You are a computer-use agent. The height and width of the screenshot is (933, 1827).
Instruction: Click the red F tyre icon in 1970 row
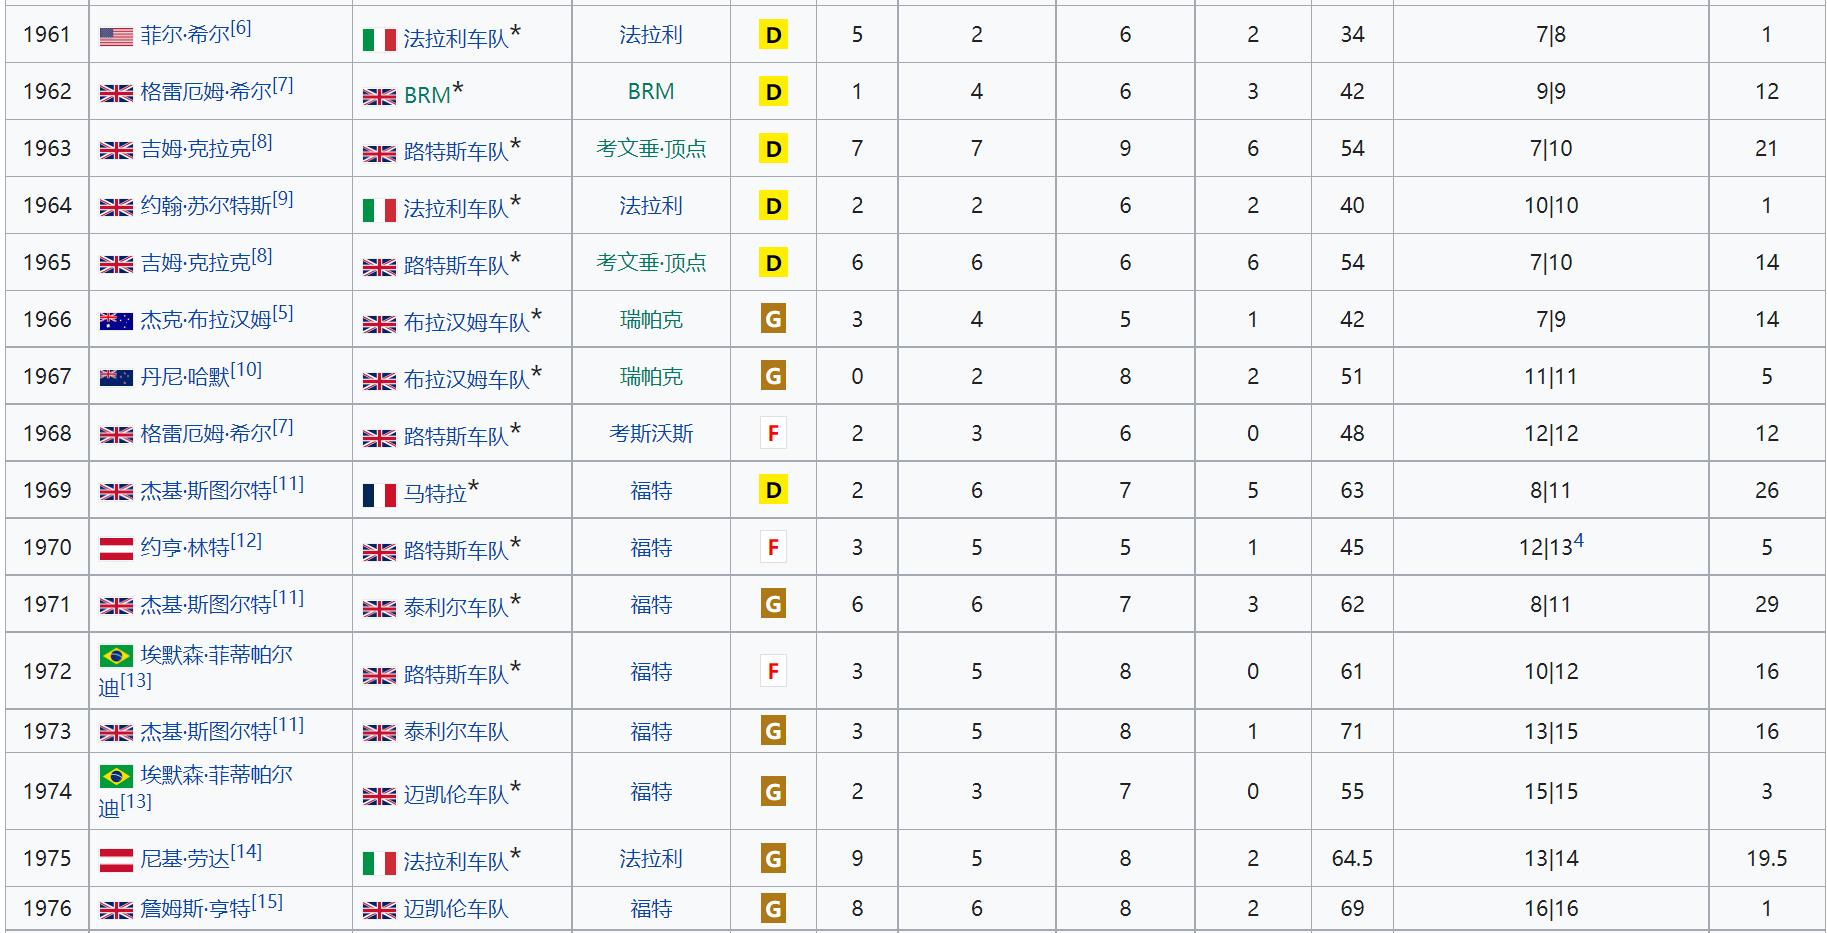(773, 547)
